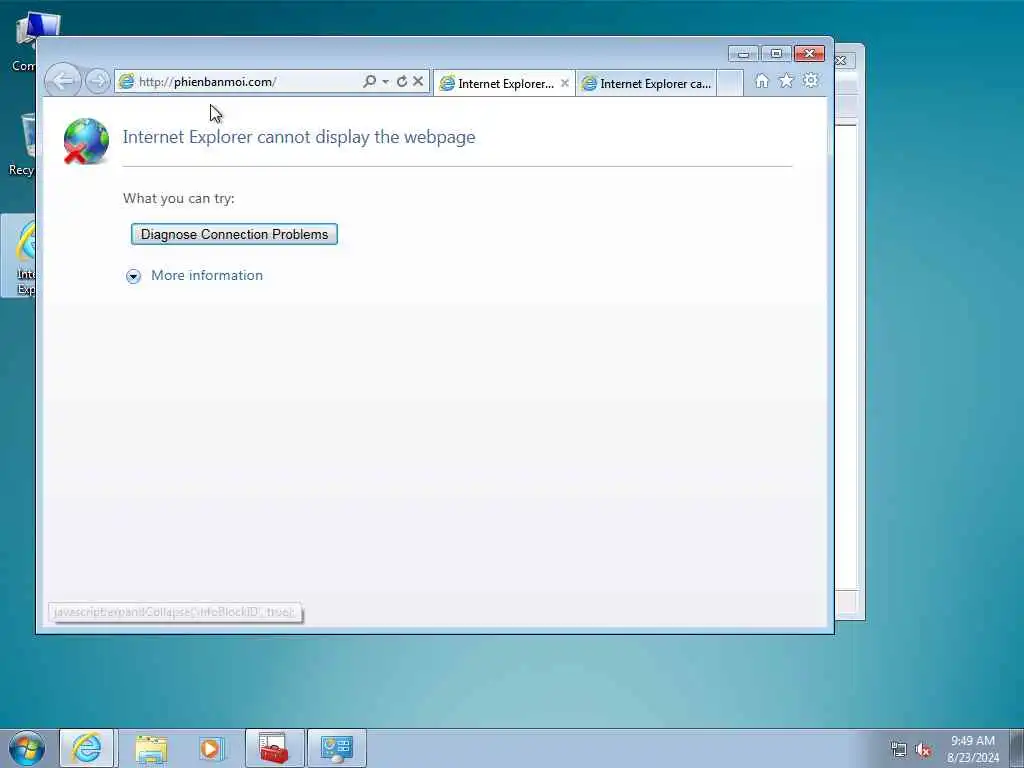Minimize the Internet Explorer window
Viewport: 1024px width, 768px height.
click(743, 54)
